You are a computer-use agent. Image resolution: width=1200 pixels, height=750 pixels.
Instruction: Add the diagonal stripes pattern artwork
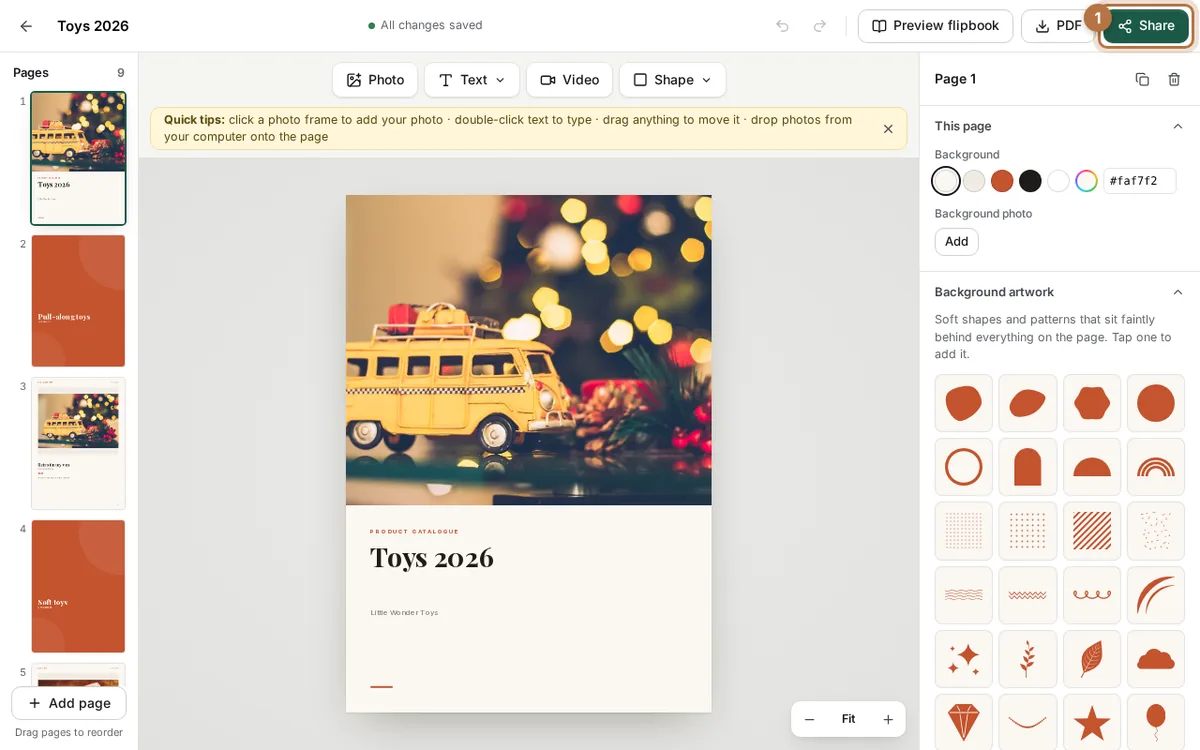click(x=1092, y=531)
